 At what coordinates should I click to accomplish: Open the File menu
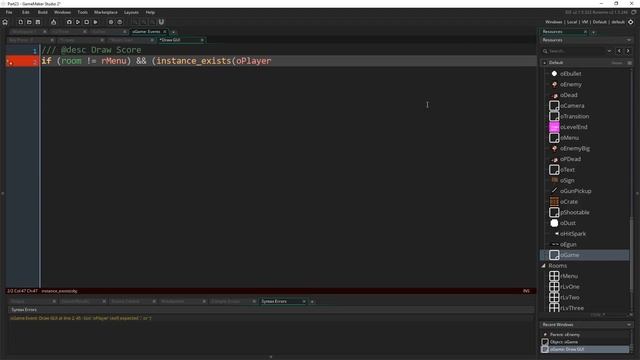point(9,13)
